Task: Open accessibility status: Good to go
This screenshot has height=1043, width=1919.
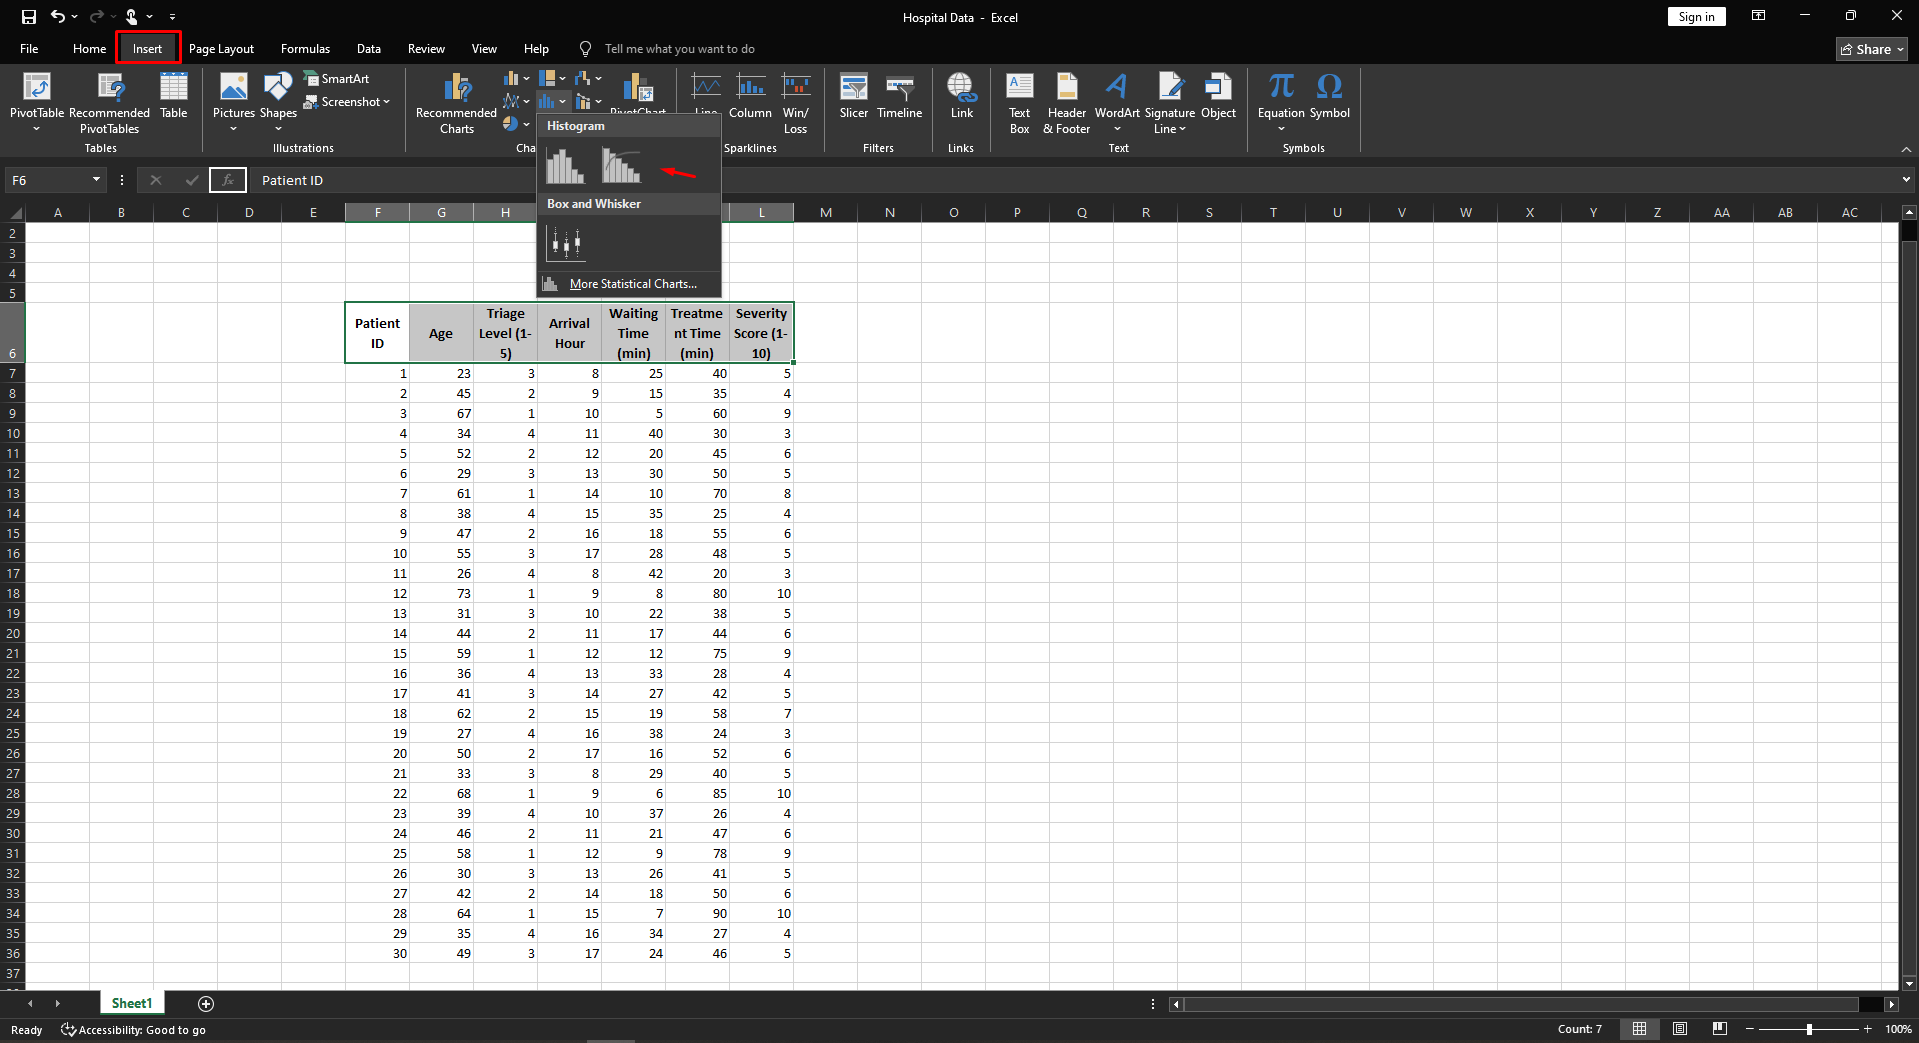Action: point(133,1030)
